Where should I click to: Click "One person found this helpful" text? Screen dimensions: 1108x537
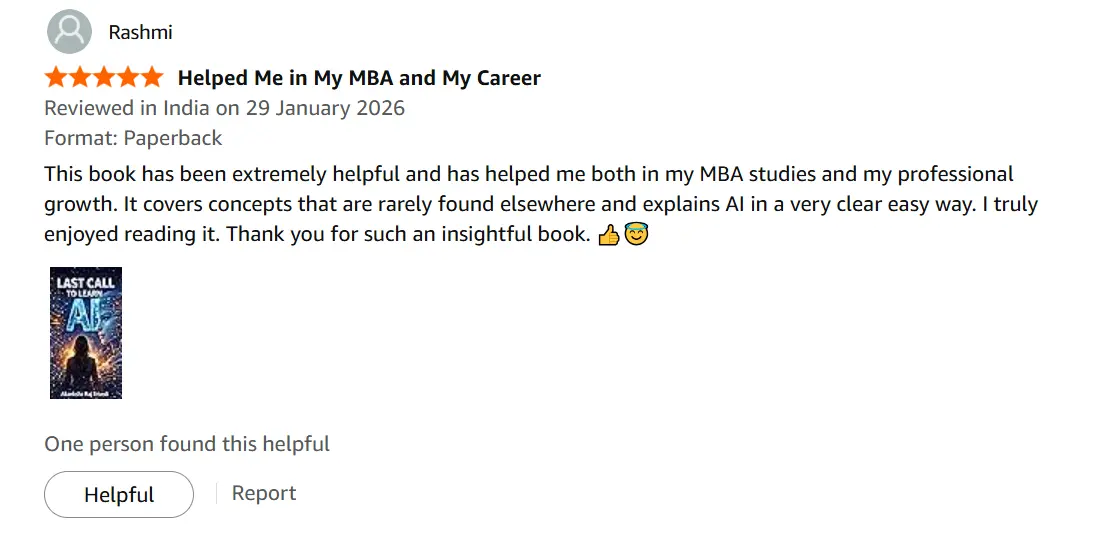tap(187, 444)
